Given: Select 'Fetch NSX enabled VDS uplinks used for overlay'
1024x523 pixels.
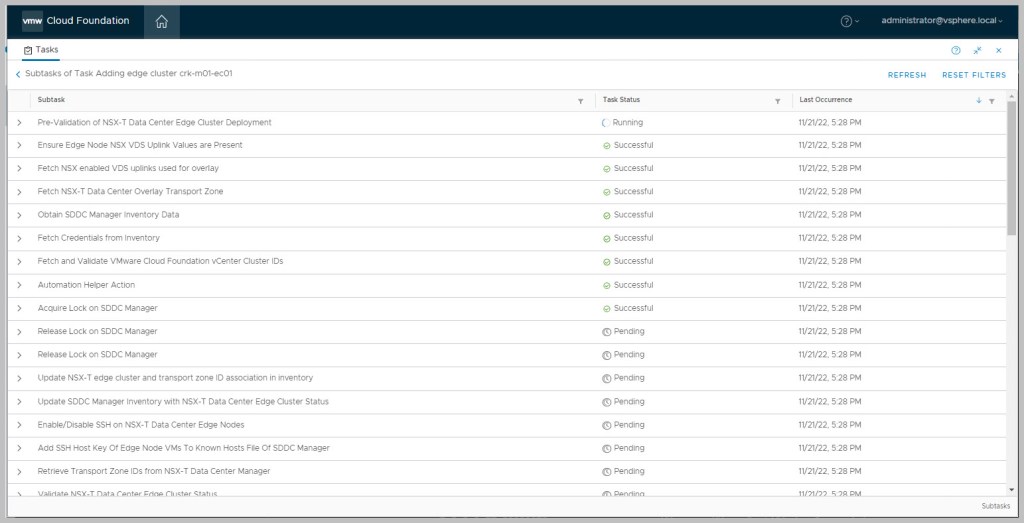Looking at the screenshot, I should 128,168.
